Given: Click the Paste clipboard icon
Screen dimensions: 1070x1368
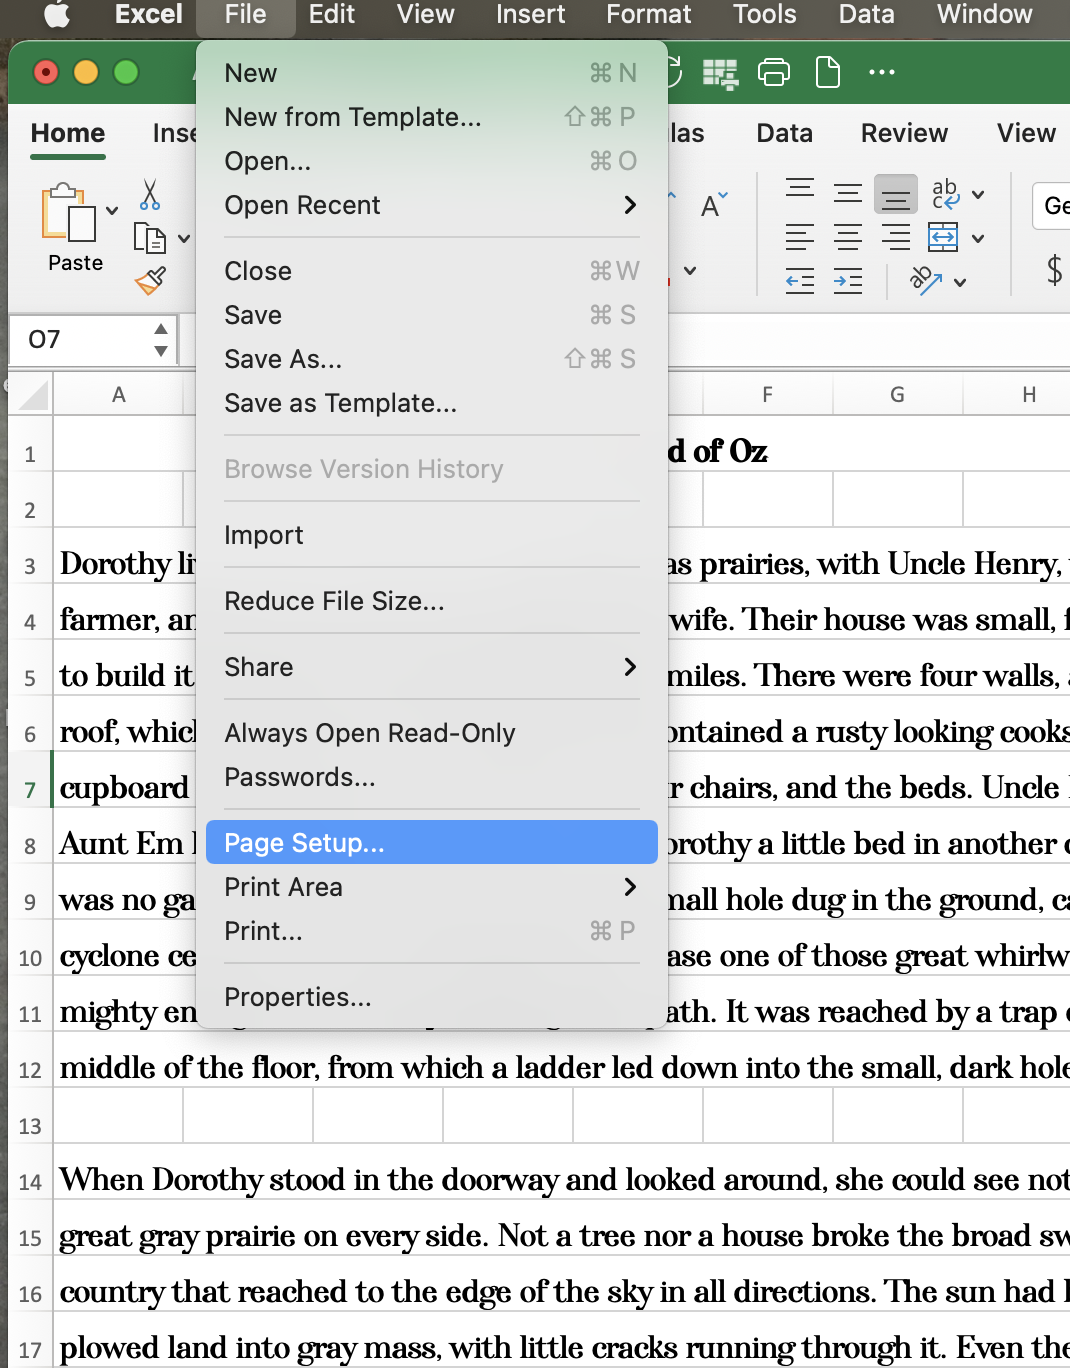Looking at the screenshot, I should tap(68, 212).
